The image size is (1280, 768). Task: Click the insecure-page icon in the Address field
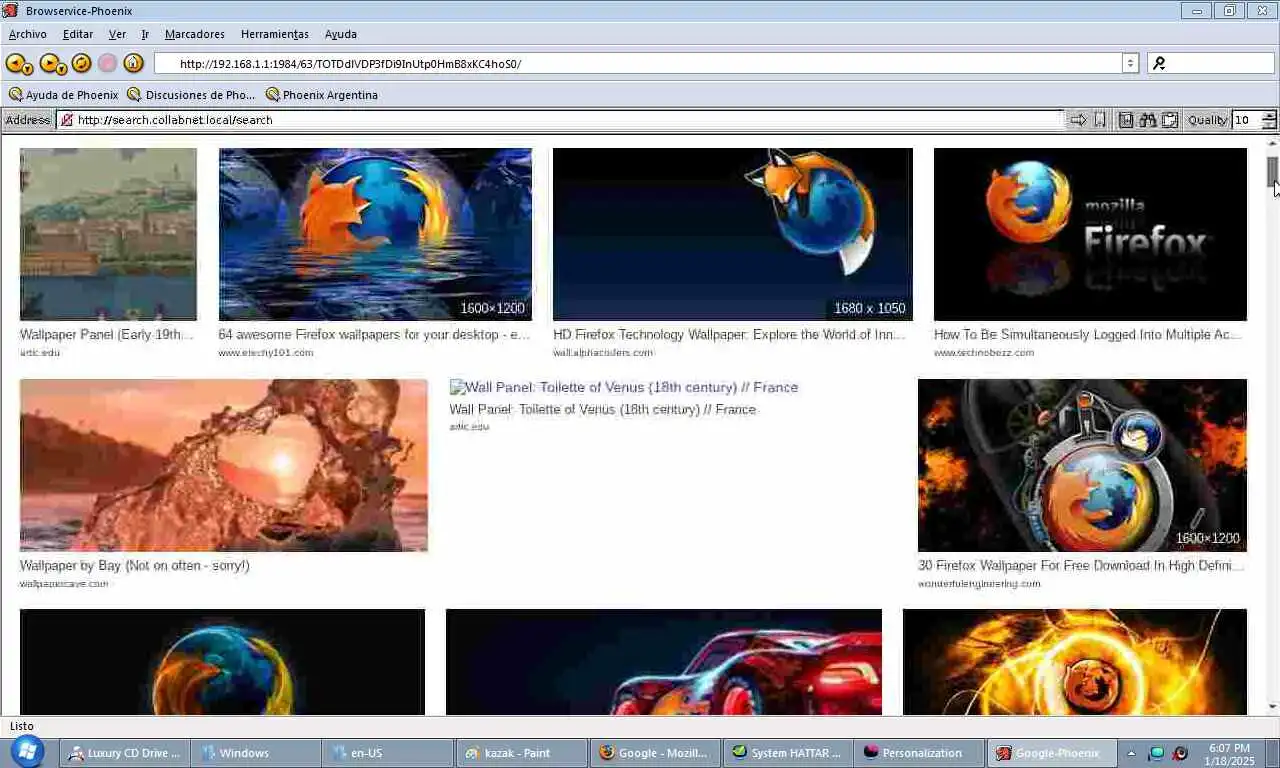pyautogui.click(x=66, y=120)
